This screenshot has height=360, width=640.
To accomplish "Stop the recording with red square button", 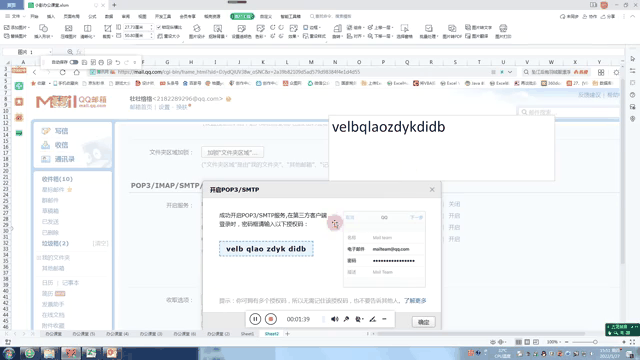I will tap(271, 319).
